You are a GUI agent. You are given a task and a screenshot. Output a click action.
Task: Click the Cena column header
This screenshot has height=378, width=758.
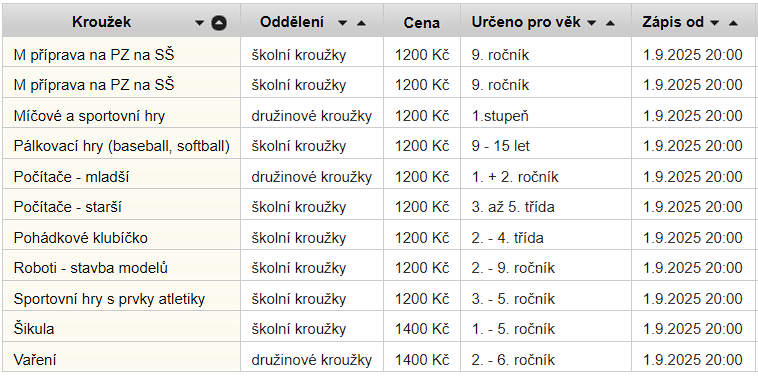(x=422, y=23)
